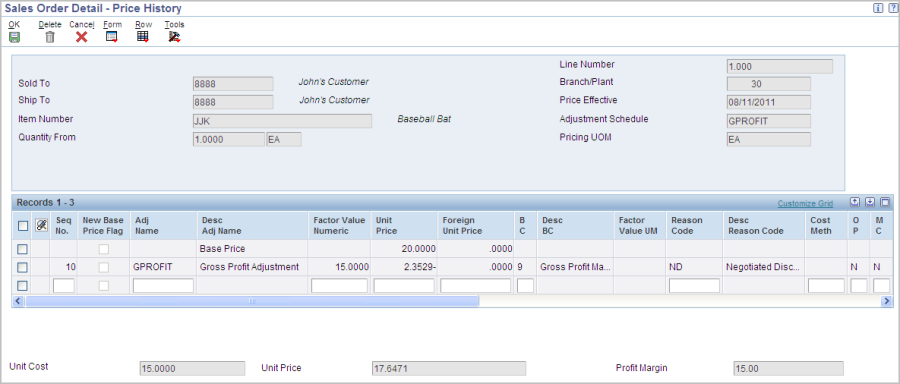The image size is (900, 384).
Task: Click the Cancel red X icon
Action: point(82,37)
